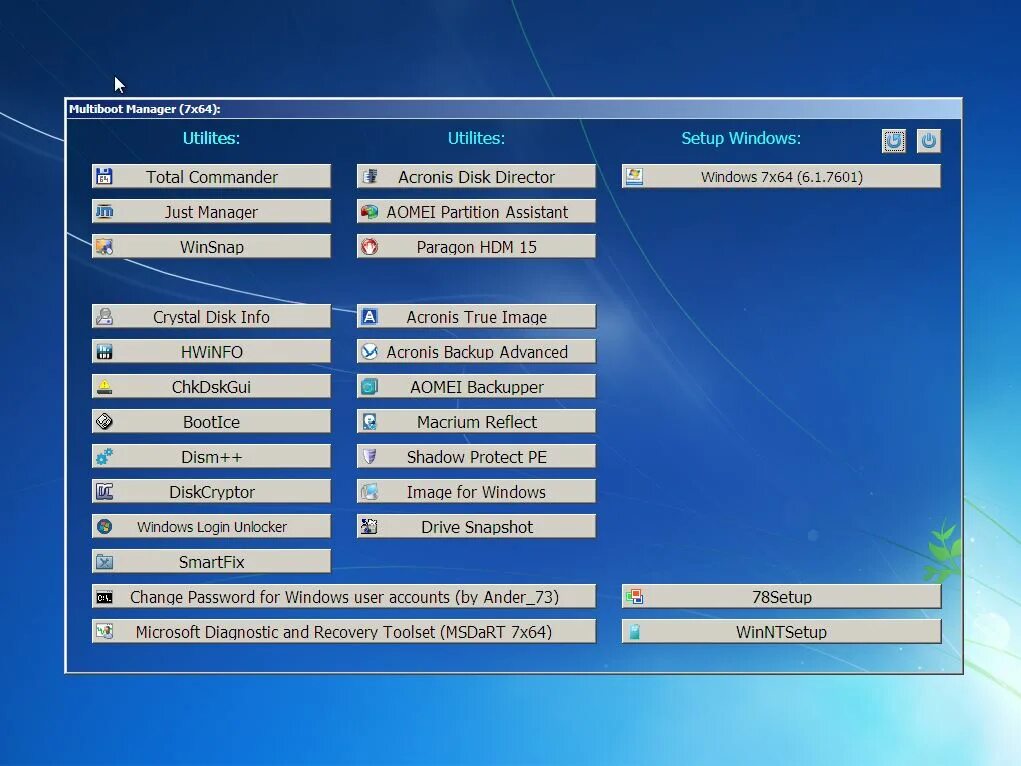Open the WinNTSetup tool
1021x766 pixels.
[781, 632]
